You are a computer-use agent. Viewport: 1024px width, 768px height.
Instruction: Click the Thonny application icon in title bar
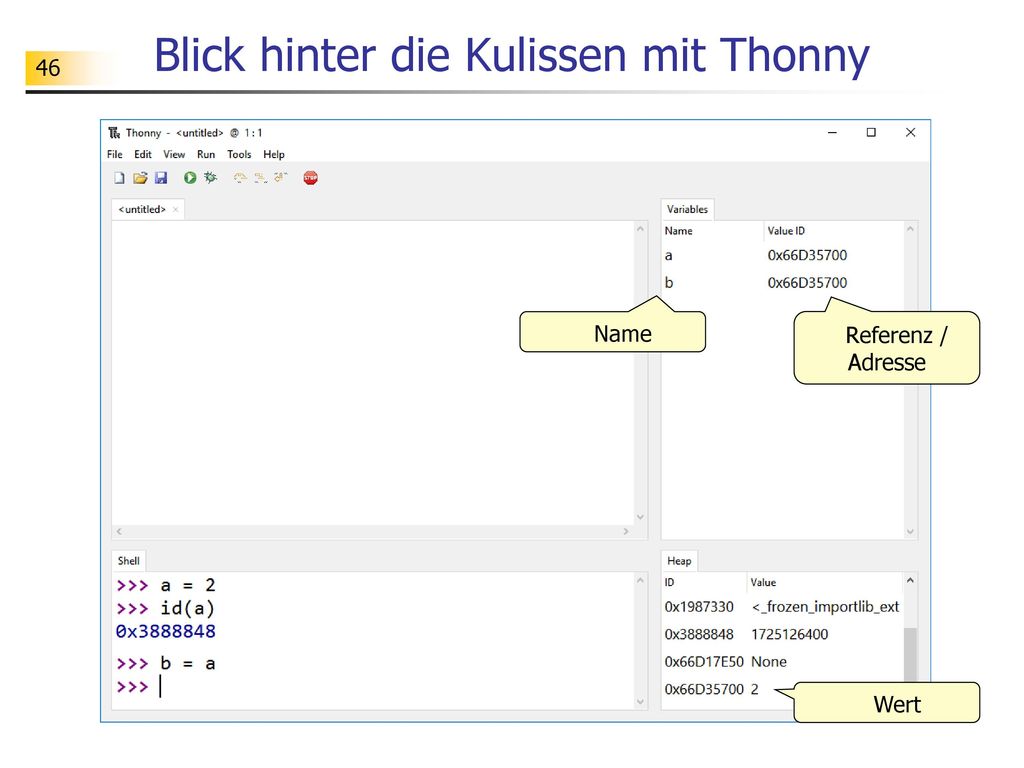click(114, 133)
